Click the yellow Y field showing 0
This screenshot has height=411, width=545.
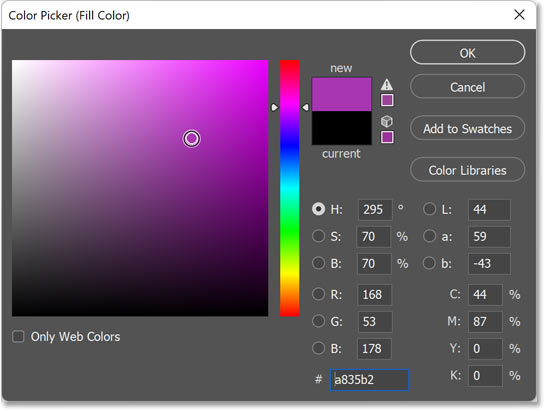tap(485, 348)
